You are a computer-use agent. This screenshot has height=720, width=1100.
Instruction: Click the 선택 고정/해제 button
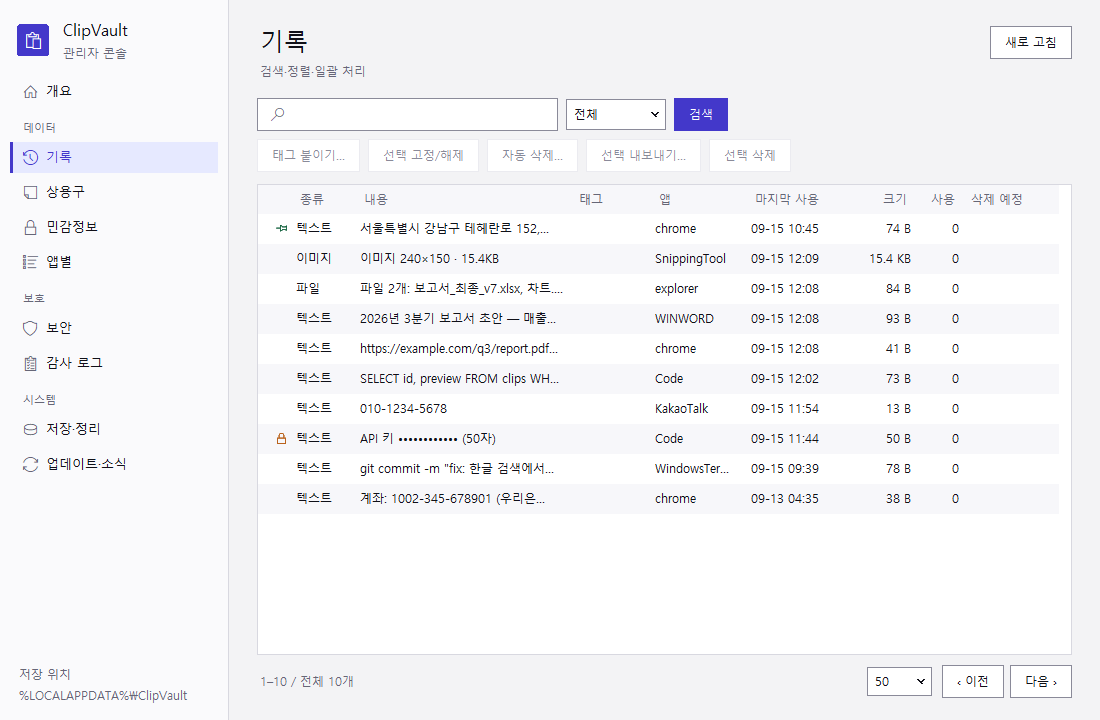423,155
